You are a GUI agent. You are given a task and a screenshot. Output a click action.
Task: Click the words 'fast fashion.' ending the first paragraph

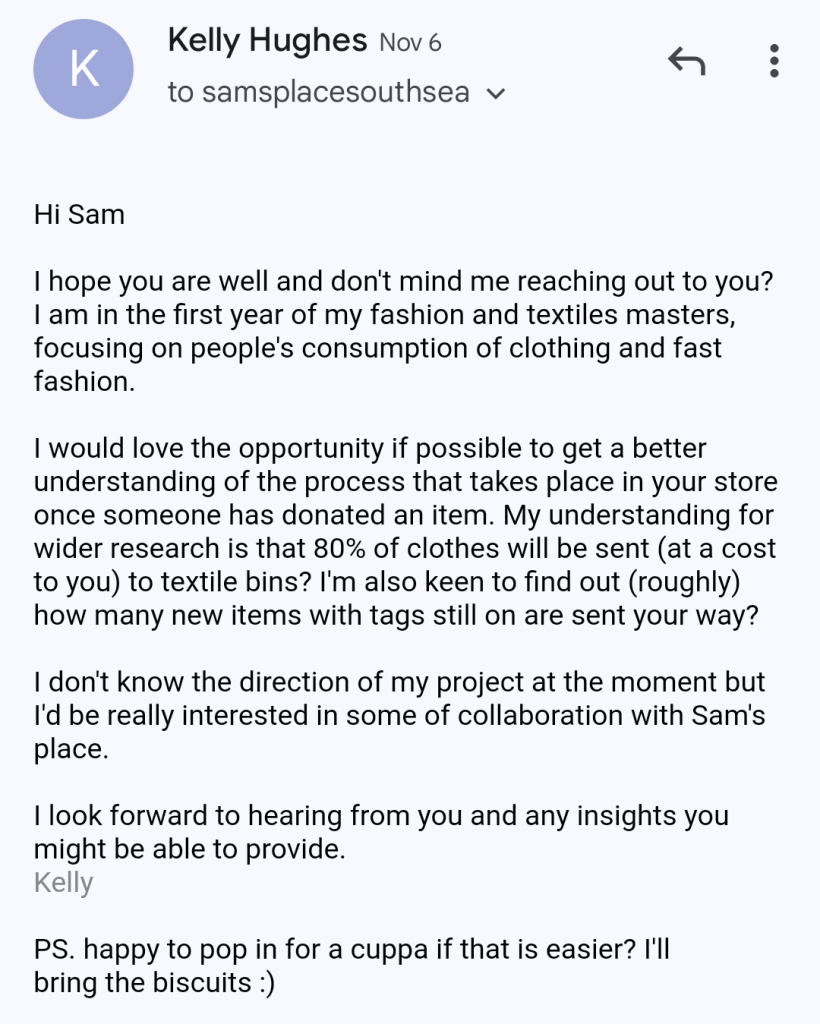point(84,381)
